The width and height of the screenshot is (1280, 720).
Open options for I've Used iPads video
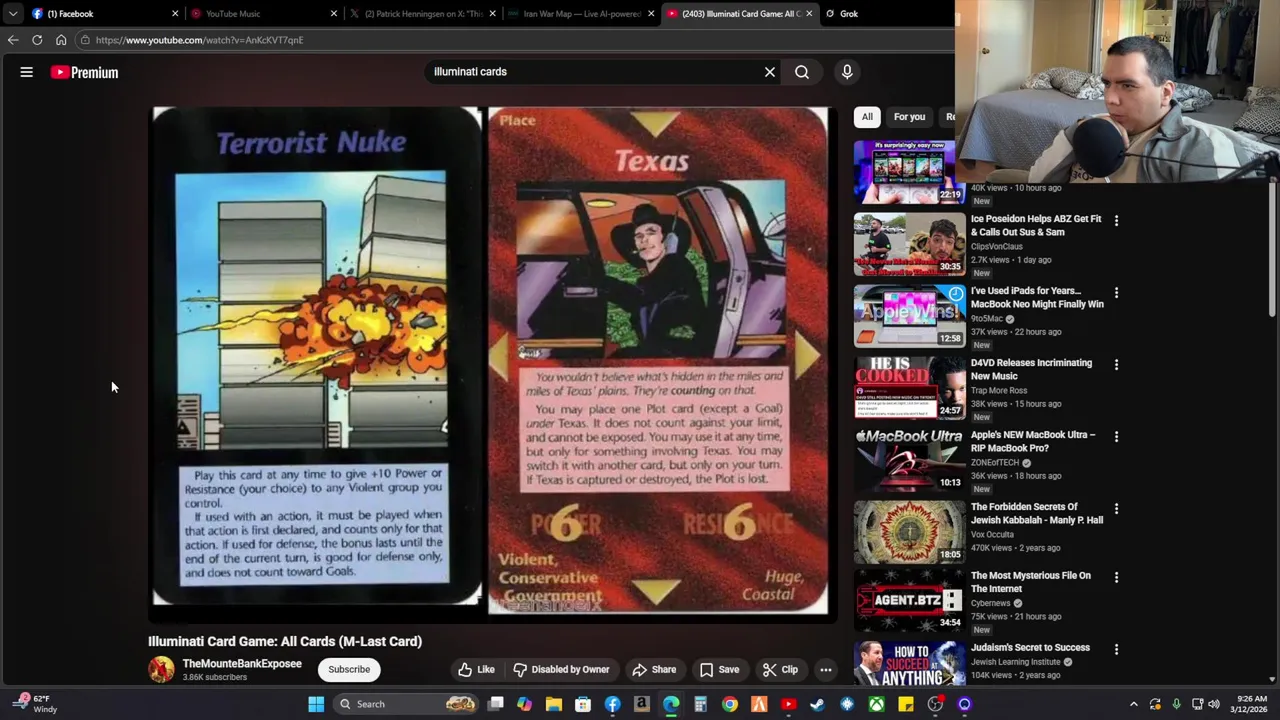1116,292
